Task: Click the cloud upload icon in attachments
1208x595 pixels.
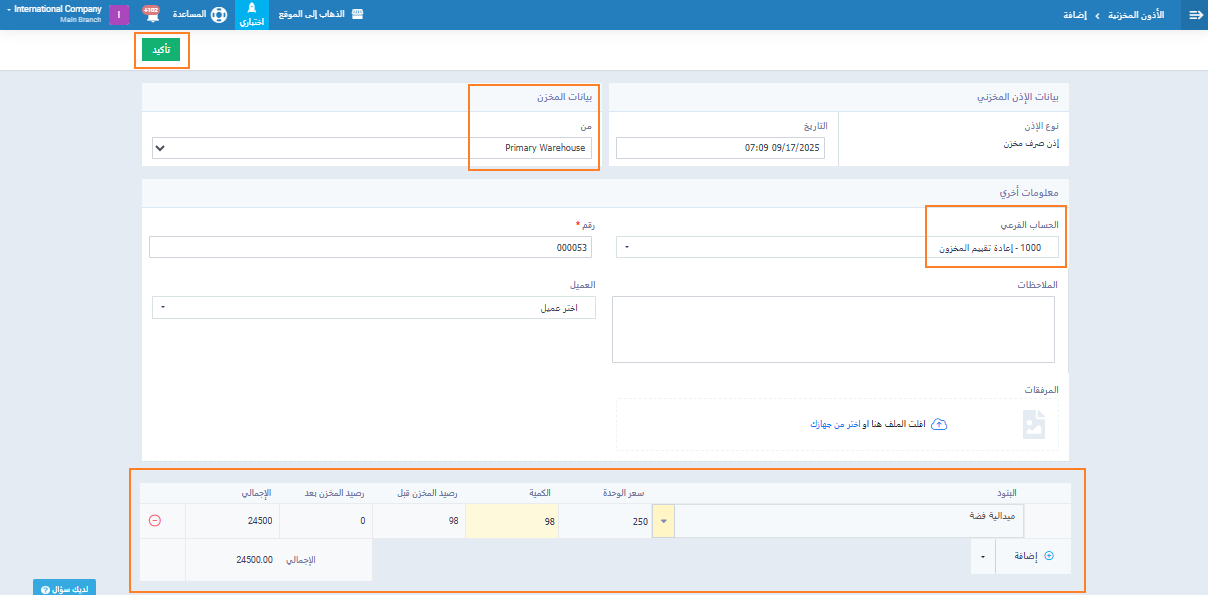Action: tap(939, 424)
